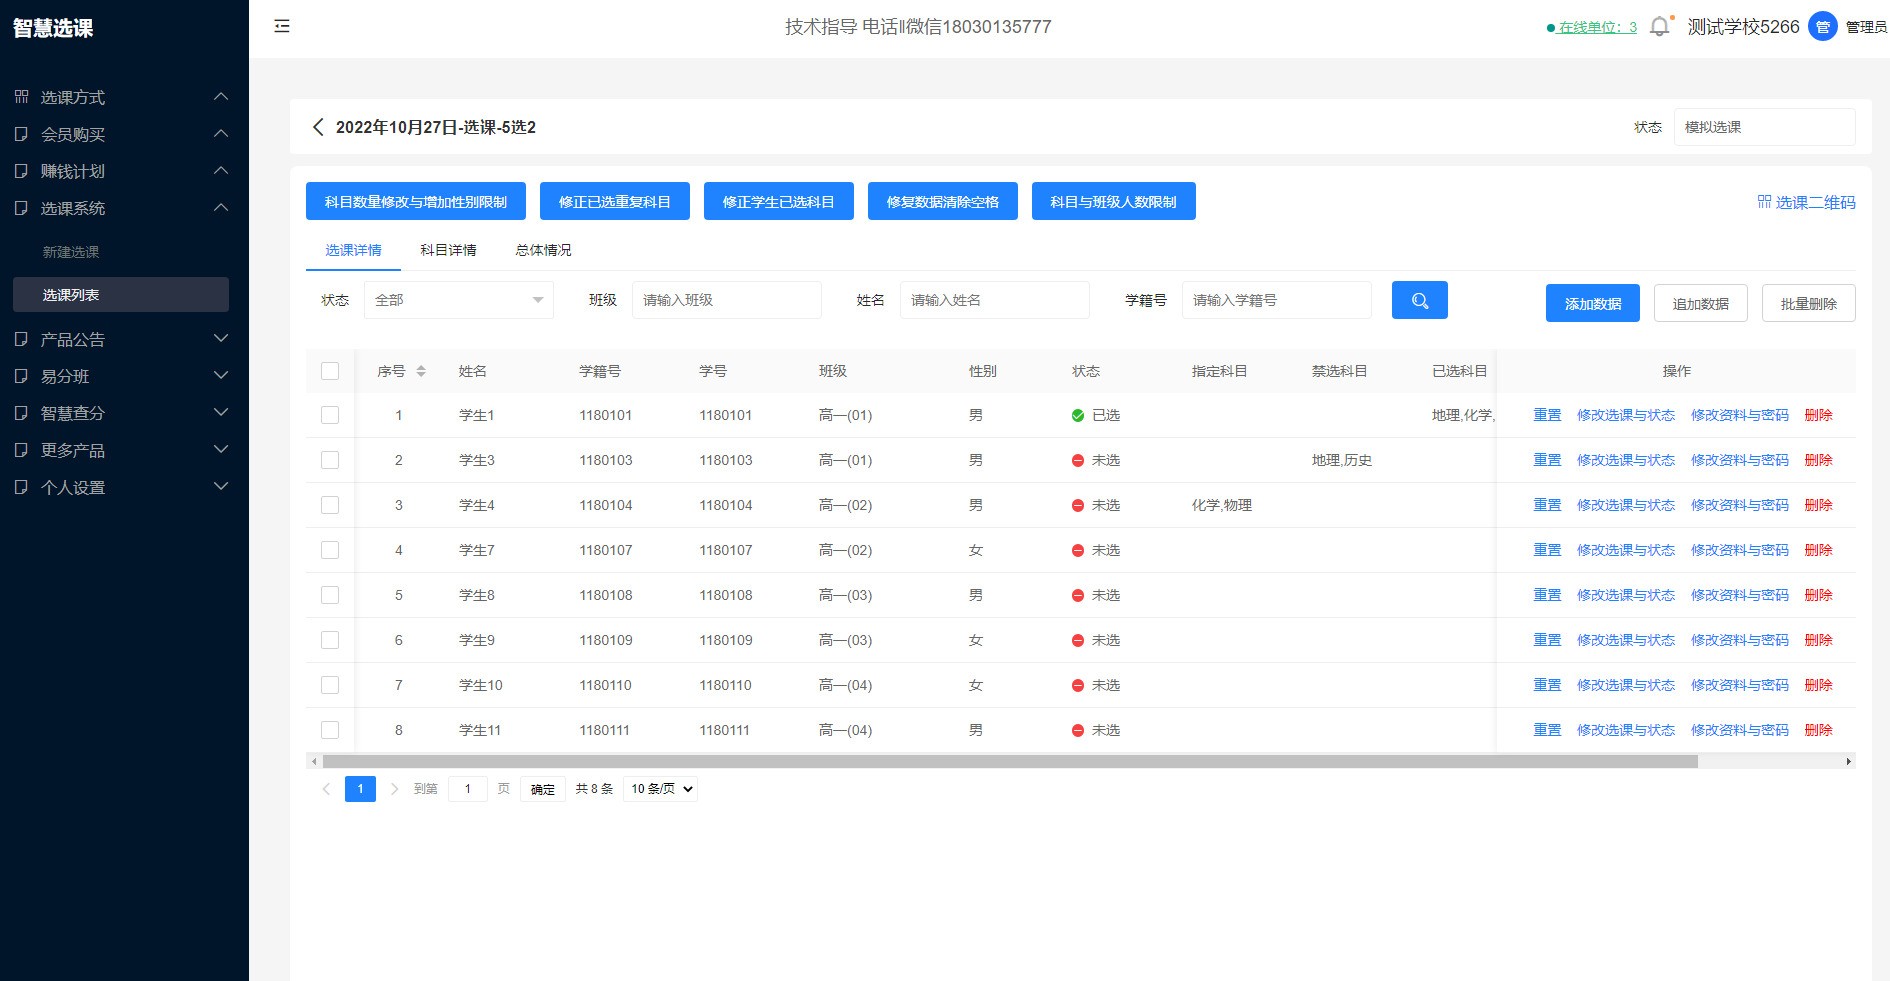Click the 批量删除 button
Viewport: 1890px width, 981px height.
tap(1809, 303)
